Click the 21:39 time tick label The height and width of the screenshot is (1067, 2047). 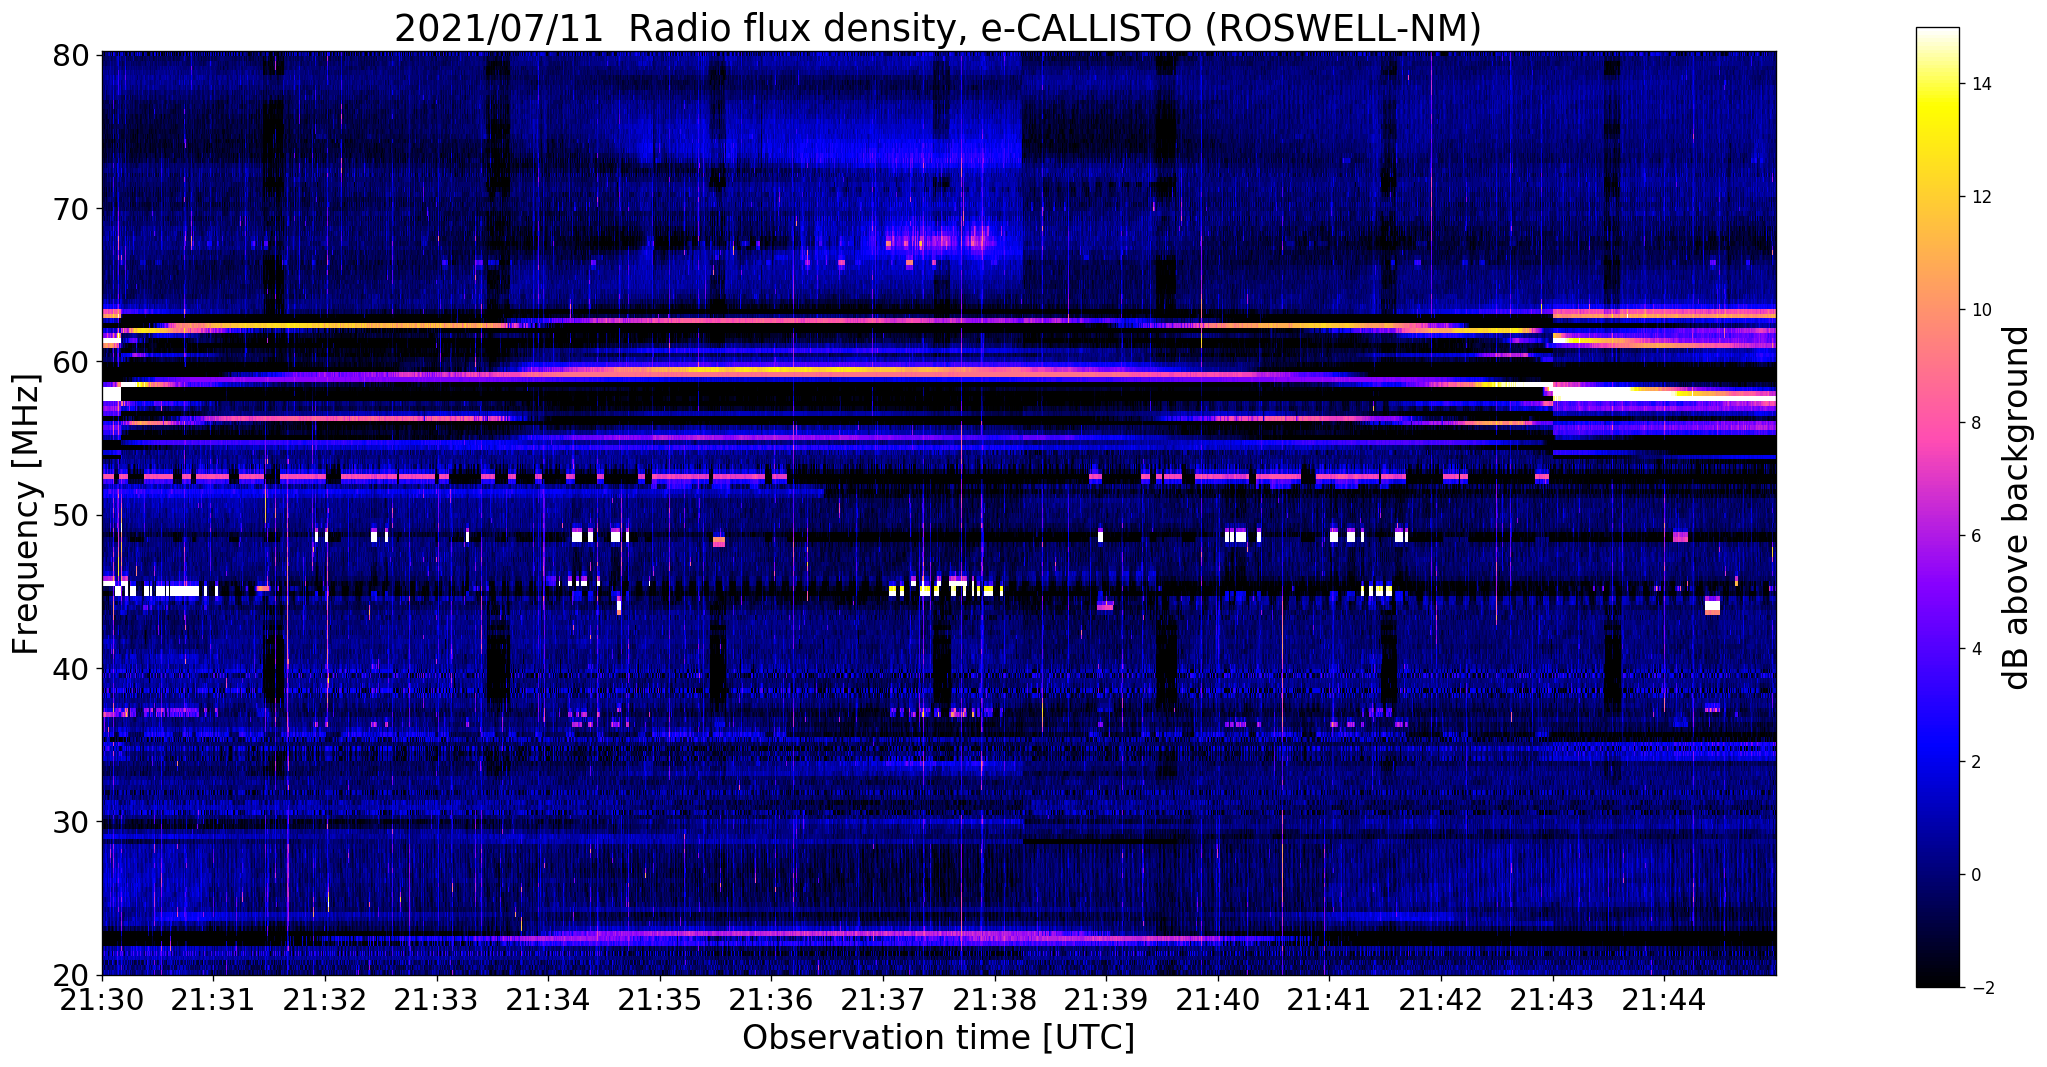click(1106, 1000)
